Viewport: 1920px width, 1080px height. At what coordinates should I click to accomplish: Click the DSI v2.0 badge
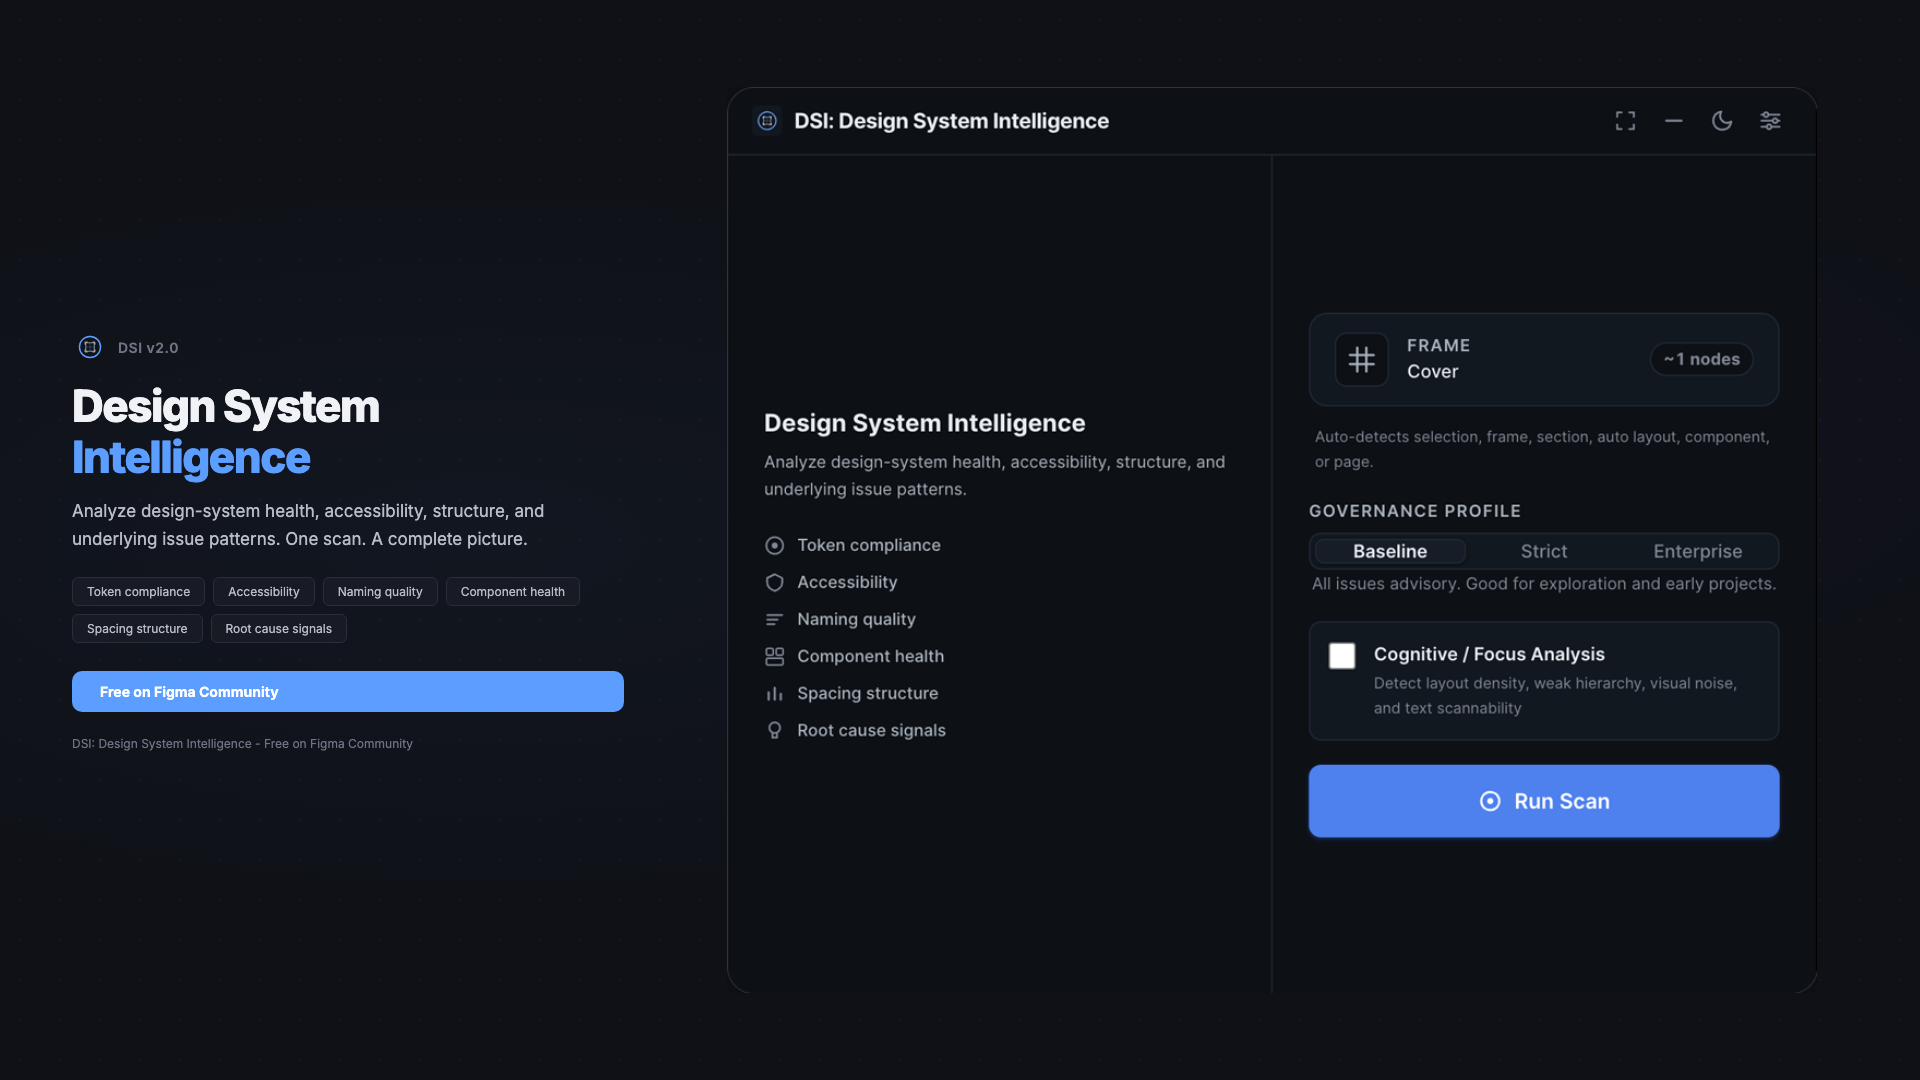(128, 347)
